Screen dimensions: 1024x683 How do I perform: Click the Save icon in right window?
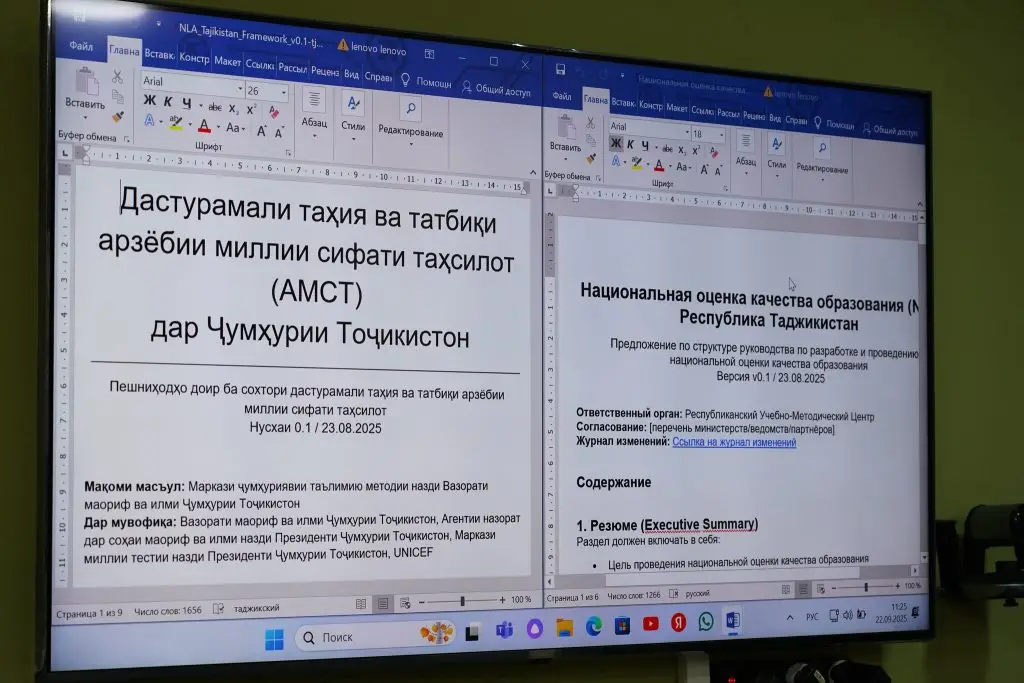tap(561, 69)
